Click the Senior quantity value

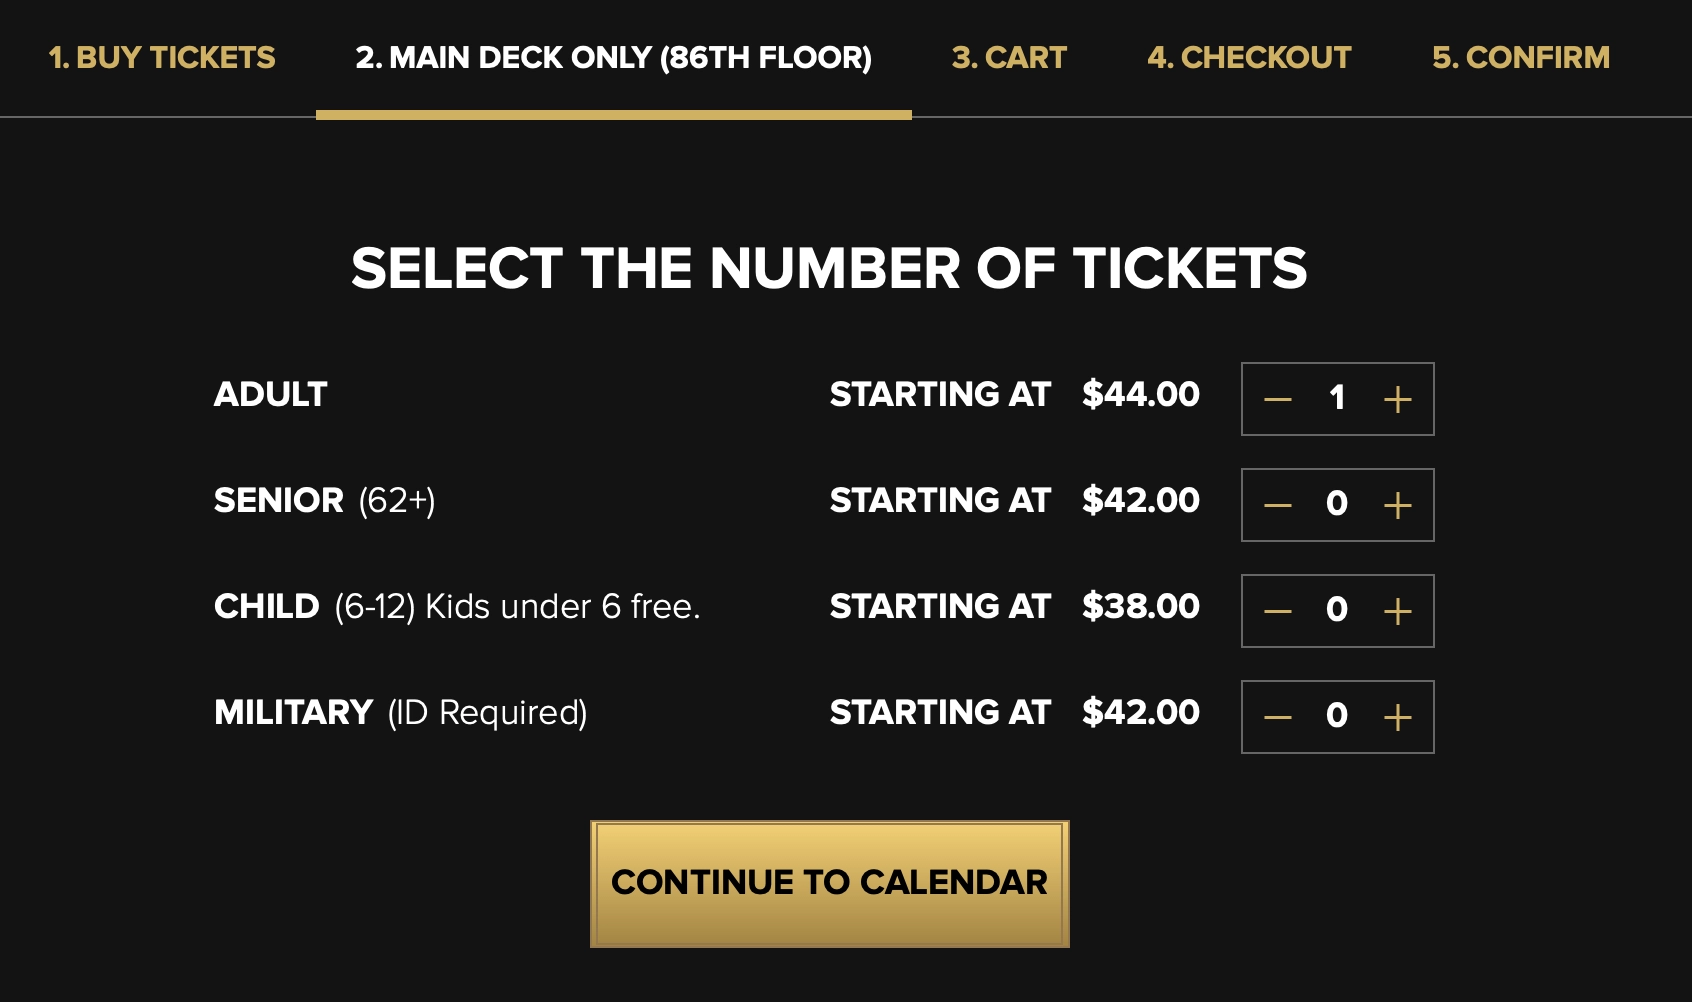(x=1337, y=504)
